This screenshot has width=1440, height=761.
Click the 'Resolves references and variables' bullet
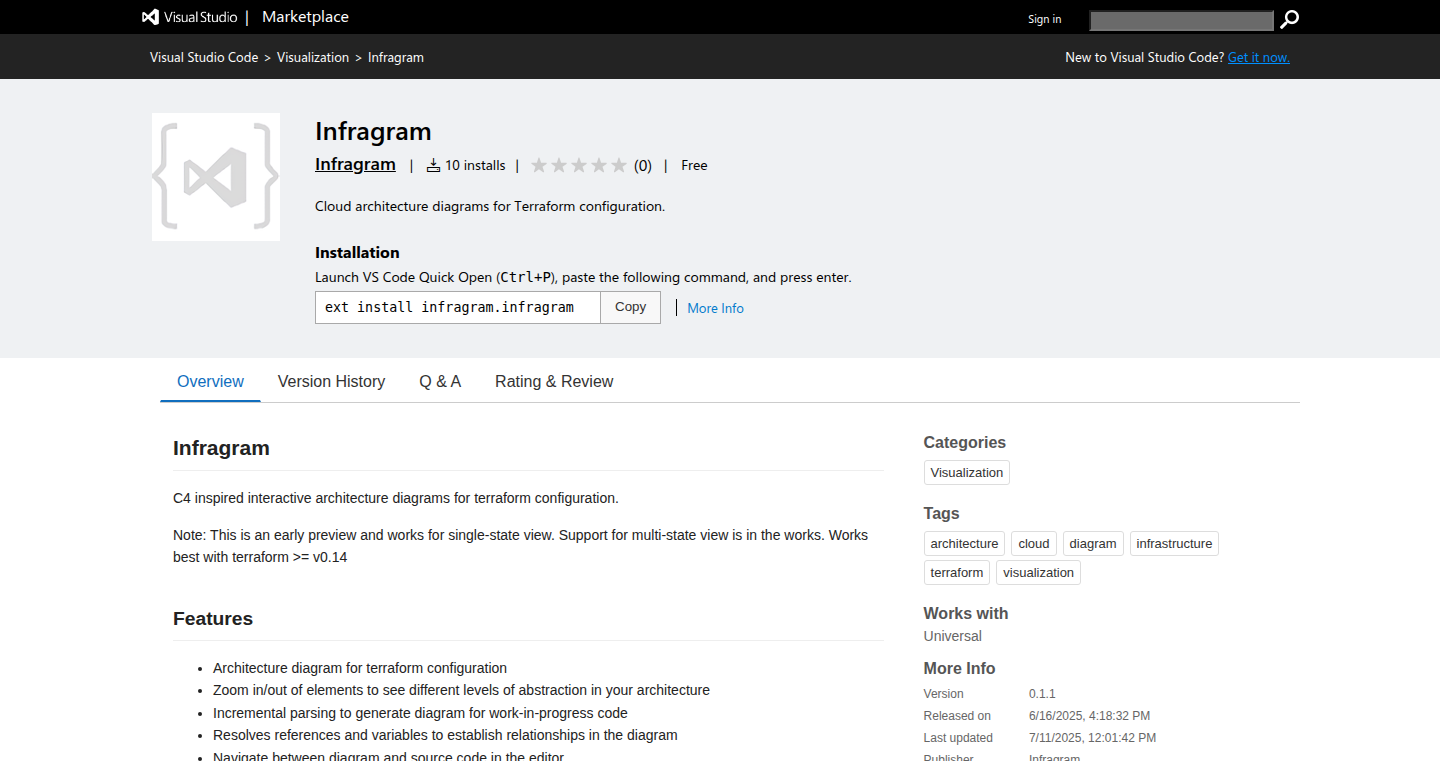pos(445,735)
